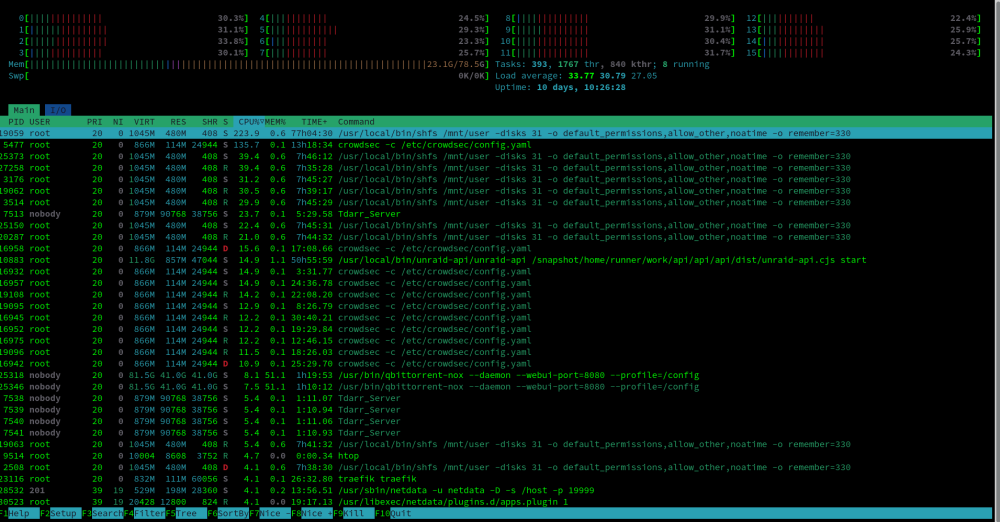The image size is (1000, 522).
Task: Select the shfs row with time 7h41:32
Action: coord(496,444)
